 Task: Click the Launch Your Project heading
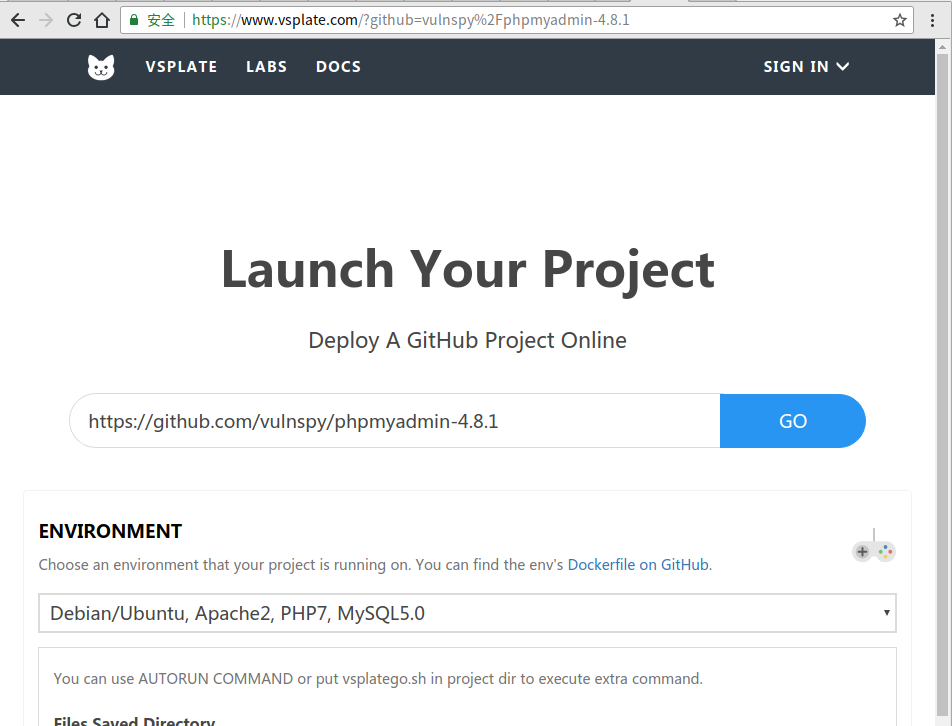468,269
